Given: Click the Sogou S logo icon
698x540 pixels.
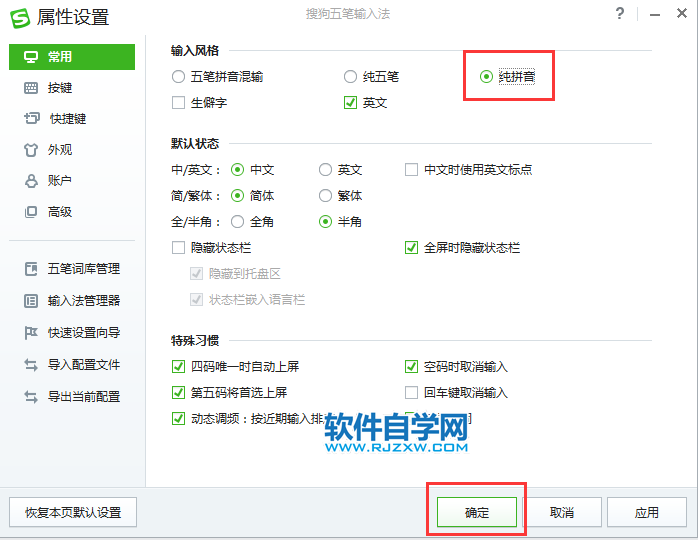Looking at the screenshot, I should 20,18.
